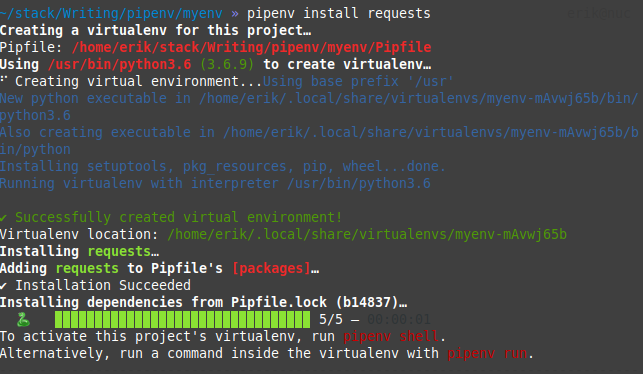Viewport: 643px width, 374px height.
Task: Click line 'Creating a virtualenv for this project…'
Action: click(x=155, y=30)
